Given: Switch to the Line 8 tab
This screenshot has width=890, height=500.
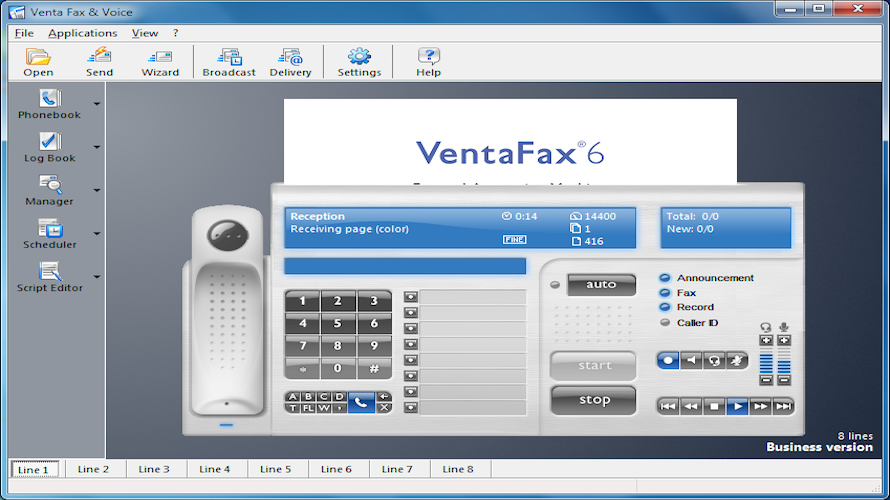Looking at the screenshot, I should 457,469.
